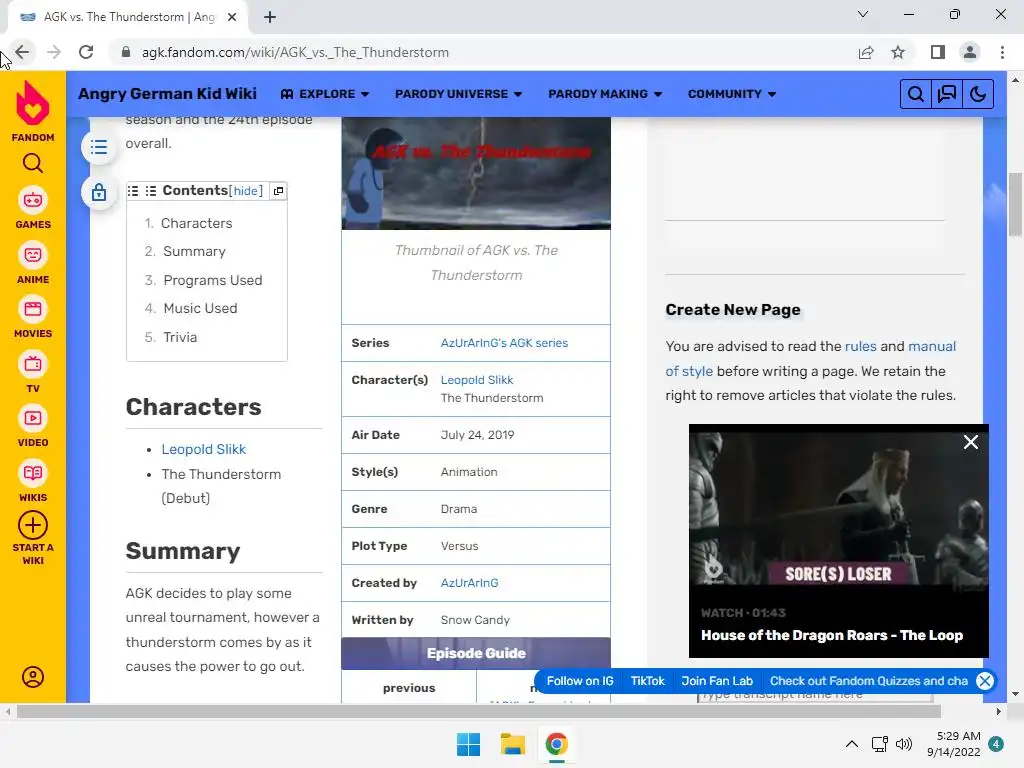Click the page lock icon
The width and height of the screenshot is (1024, 768).
point(99,192)
